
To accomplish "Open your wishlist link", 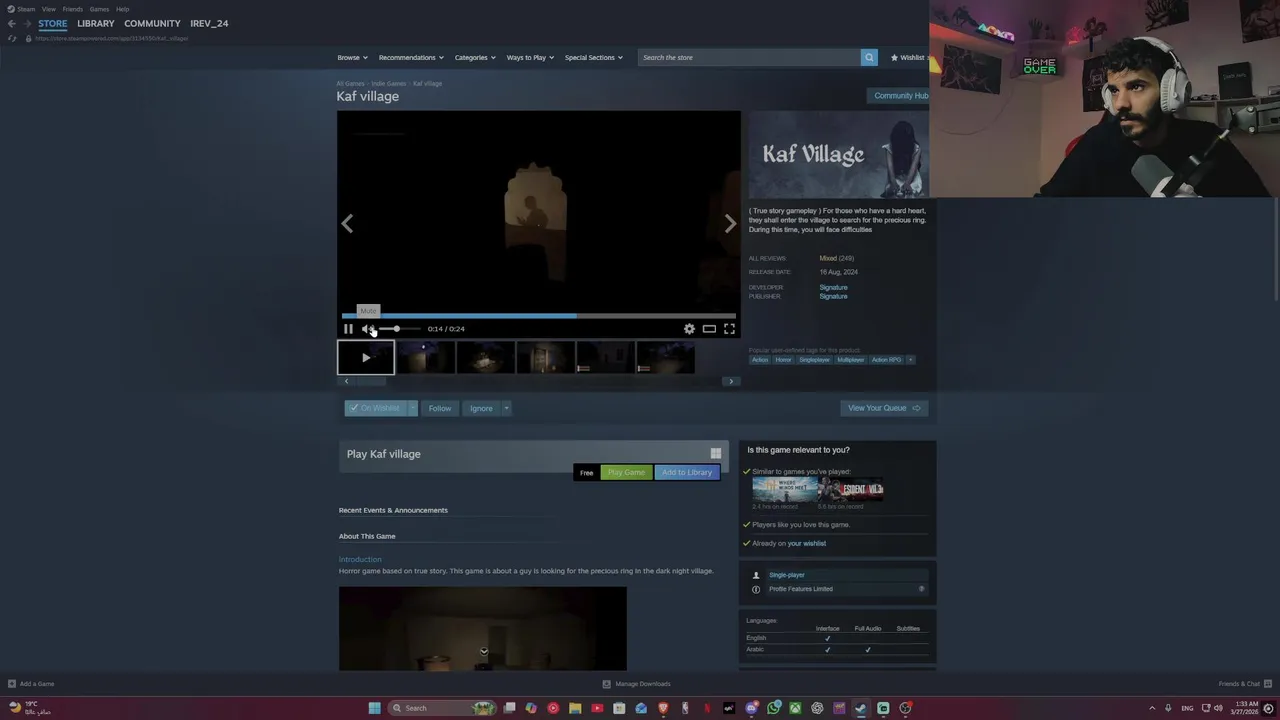I will click(806, 543).
